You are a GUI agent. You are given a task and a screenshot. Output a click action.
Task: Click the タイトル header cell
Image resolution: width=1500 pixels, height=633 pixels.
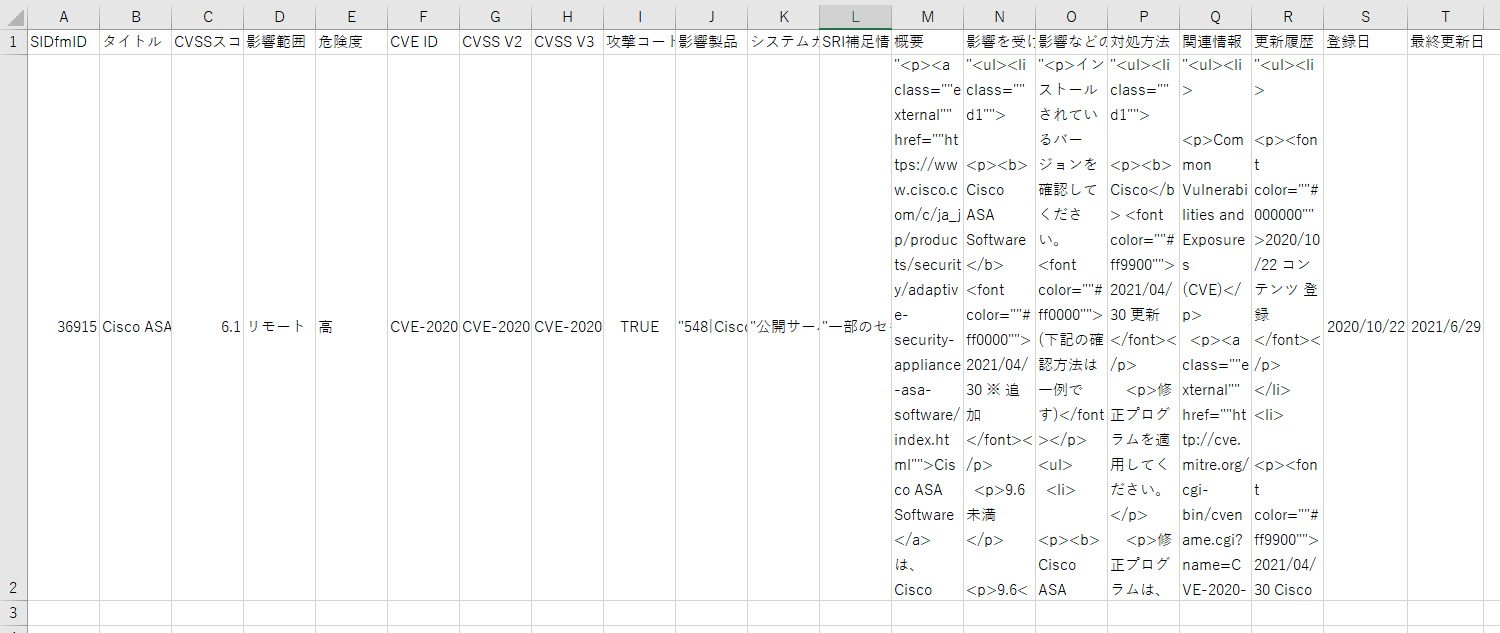(x=136, y=42)
